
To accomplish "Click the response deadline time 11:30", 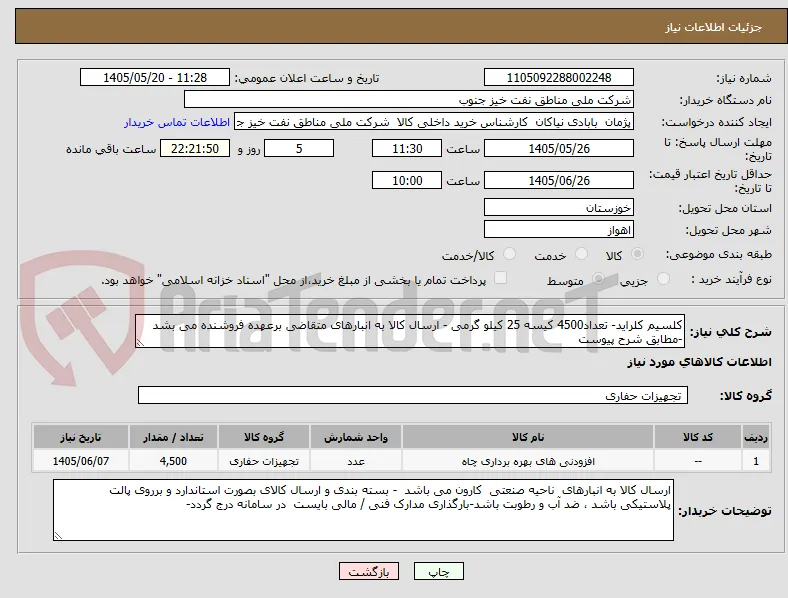I will click(x=407, y=148).
